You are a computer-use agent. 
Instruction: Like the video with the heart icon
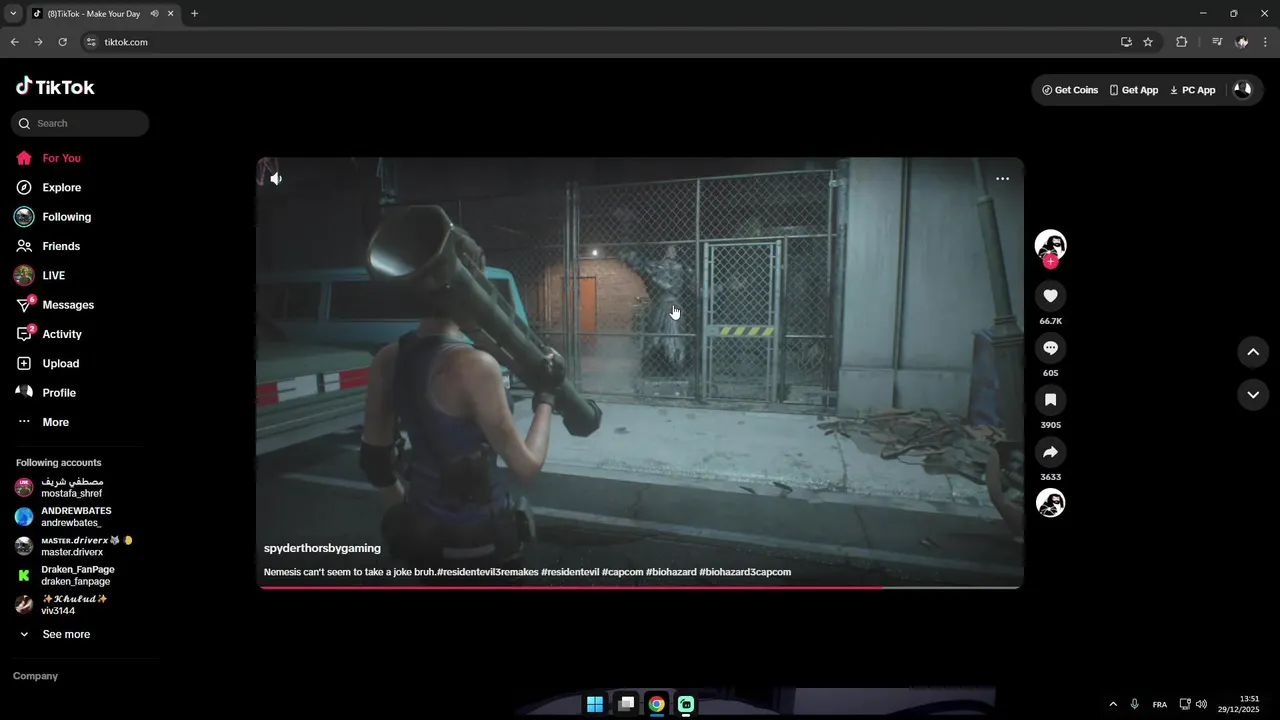tap(1050, 296)
